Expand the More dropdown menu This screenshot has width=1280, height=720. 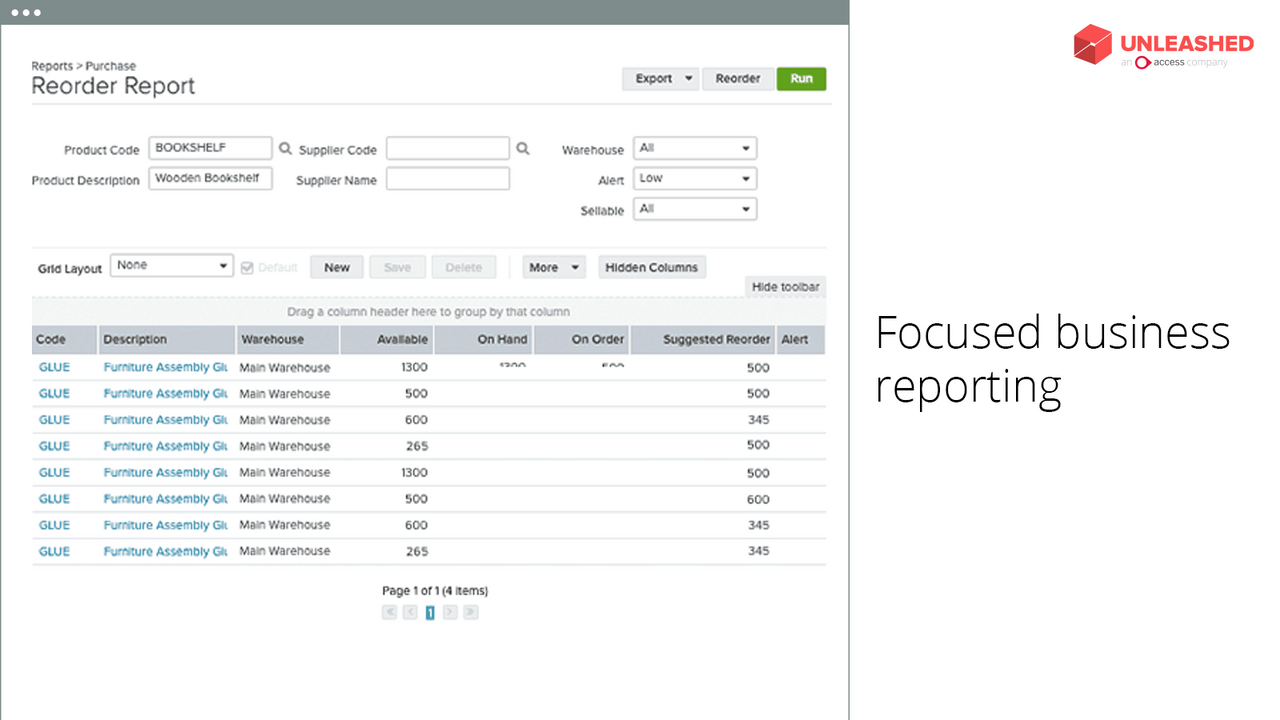[x=553, y=267]
